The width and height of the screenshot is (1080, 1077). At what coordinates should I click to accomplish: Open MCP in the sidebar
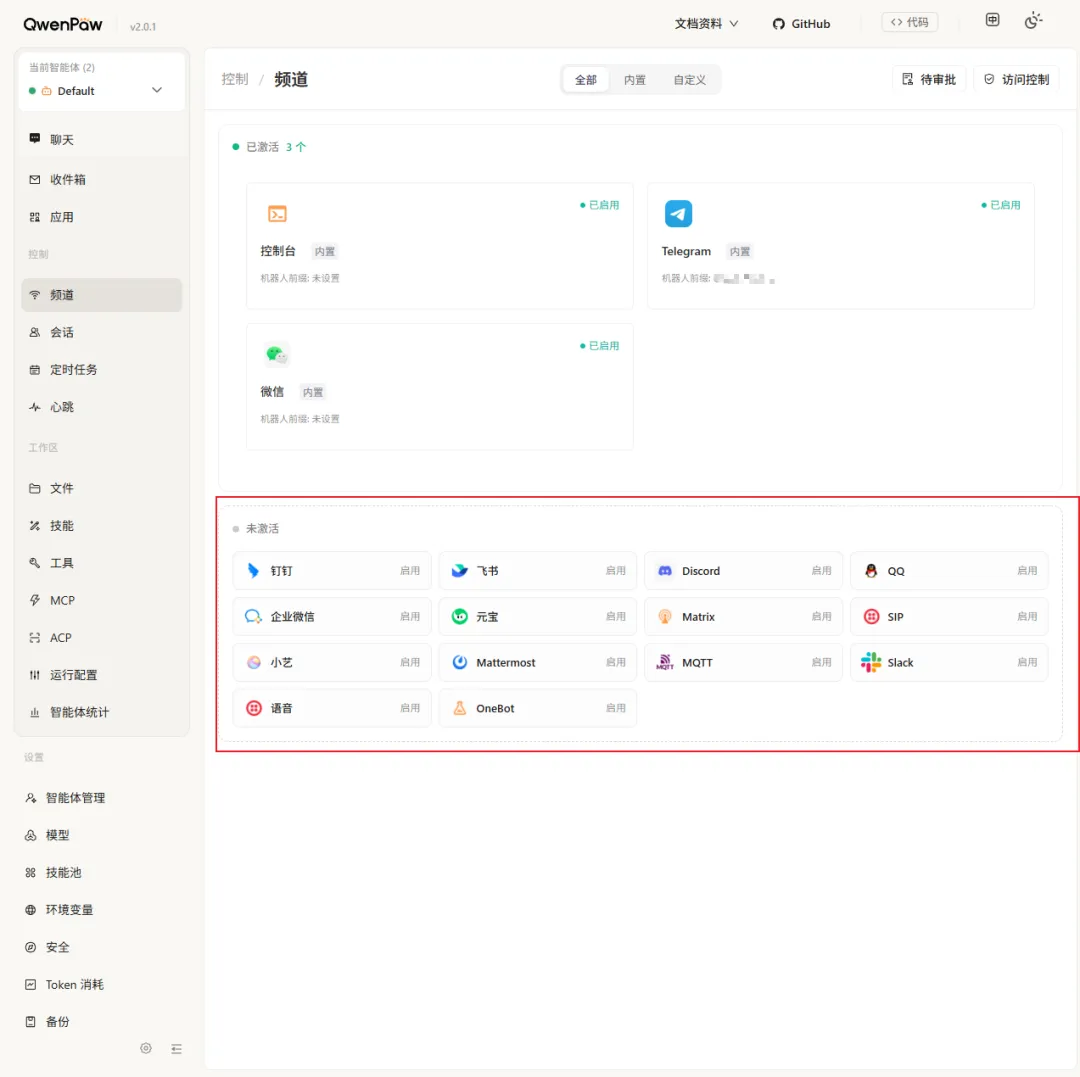(x=101, y=600)
